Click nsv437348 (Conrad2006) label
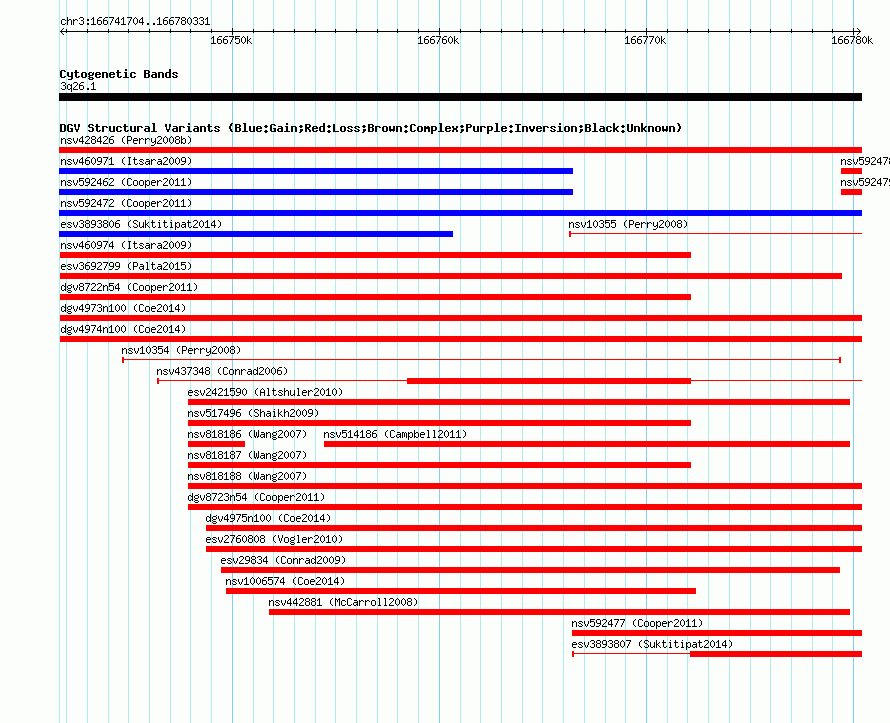The height and width of the screenshot is (723, 890). (x=222, y=371)
